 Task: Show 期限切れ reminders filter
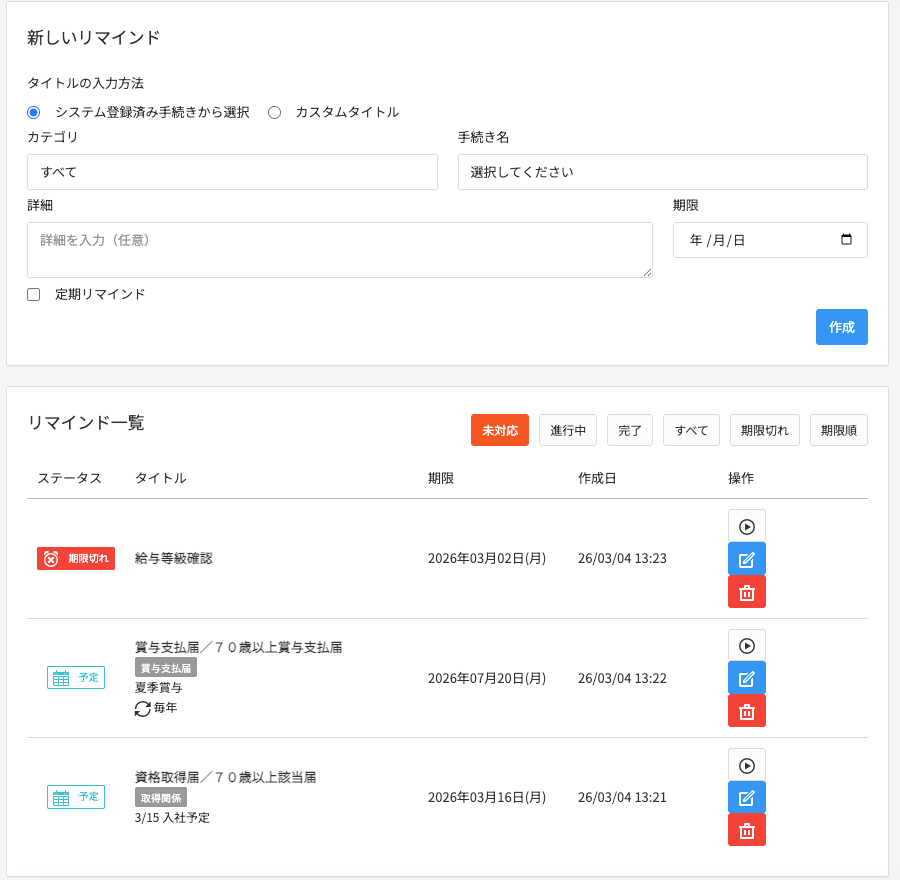click(764, 430)
